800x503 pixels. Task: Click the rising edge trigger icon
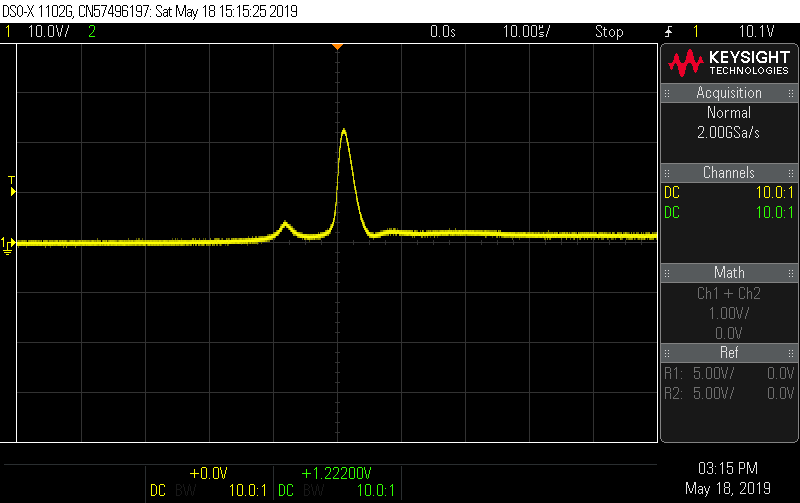pyautogui.click(x=669, y=32)
